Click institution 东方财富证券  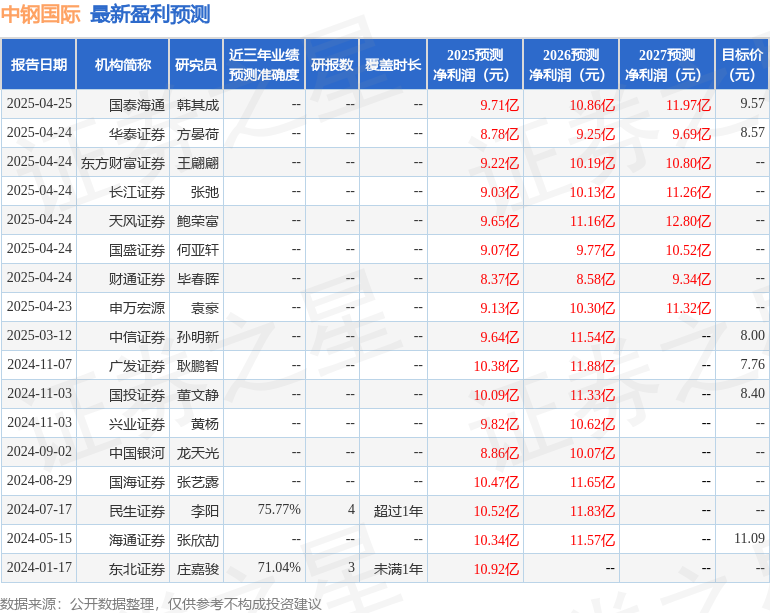pyautogui.click(x=123, y=163)
